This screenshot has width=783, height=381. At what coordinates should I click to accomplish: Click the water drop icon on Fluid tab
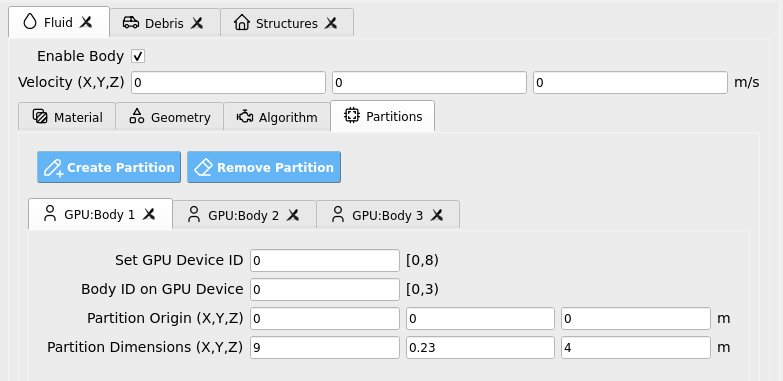30,21
